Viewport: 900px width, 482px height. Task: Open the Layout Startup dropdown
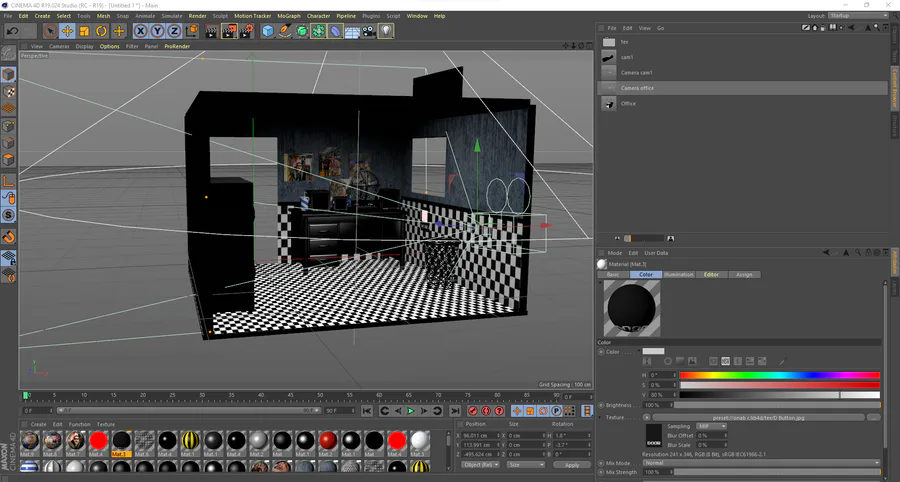(857, 16)
